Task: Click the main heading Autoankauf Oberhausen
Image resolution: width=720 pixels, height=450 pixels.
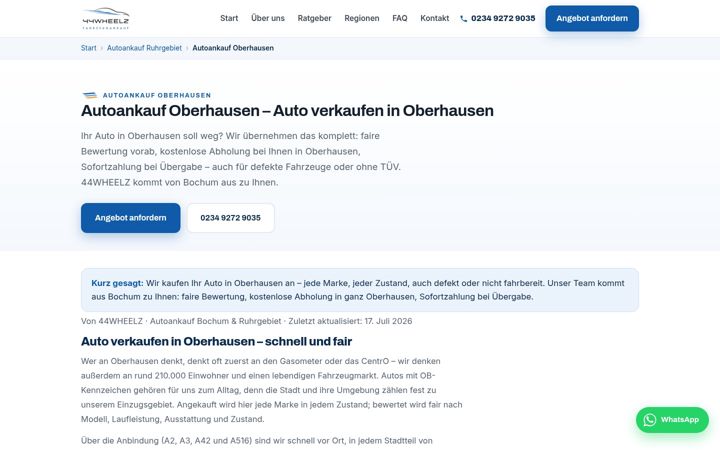Action: [x=287, y=111]
